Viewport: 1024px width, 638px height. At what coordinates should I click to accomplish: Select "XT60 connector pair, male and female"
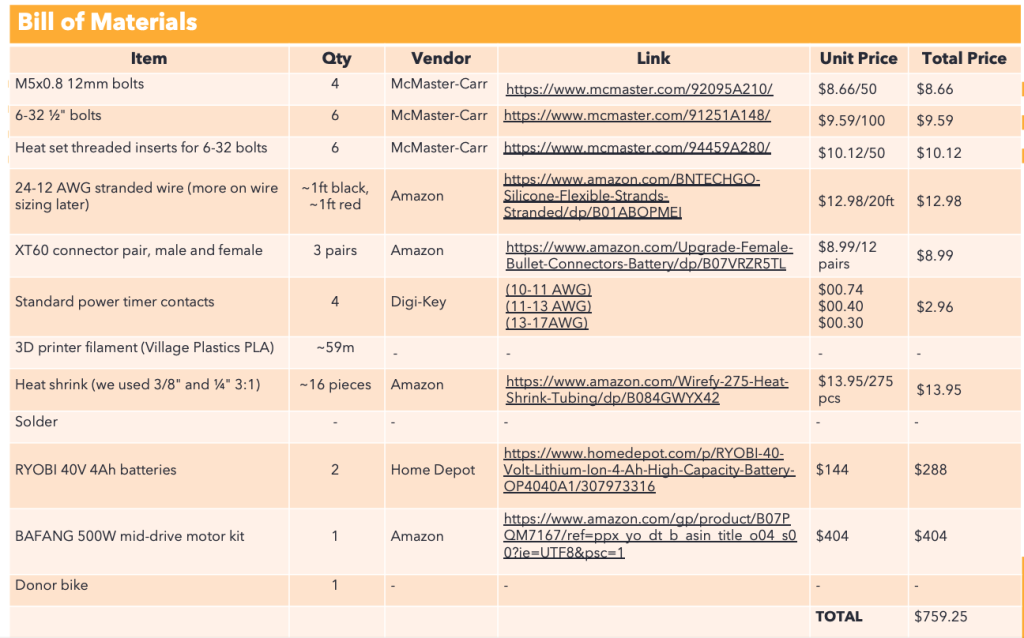pyautogui.click(x=139, y=251)
